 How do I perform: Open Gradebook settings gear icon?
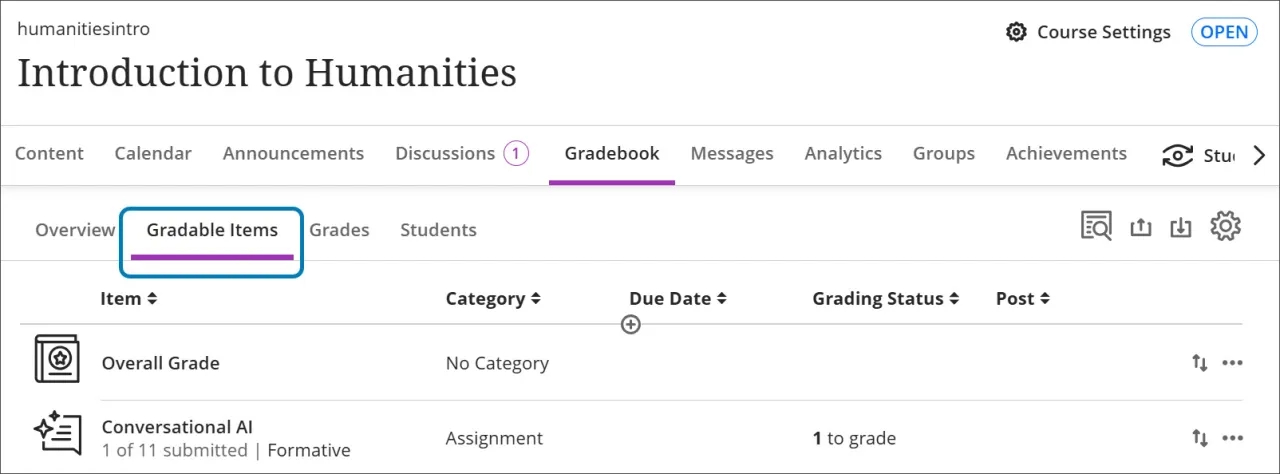click(x=1225, y=227)
